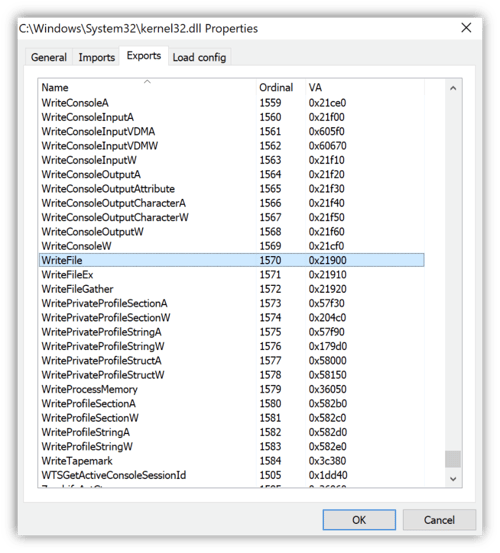Select the WriteConsoleOutputCharacterW row

coord(231,217)
